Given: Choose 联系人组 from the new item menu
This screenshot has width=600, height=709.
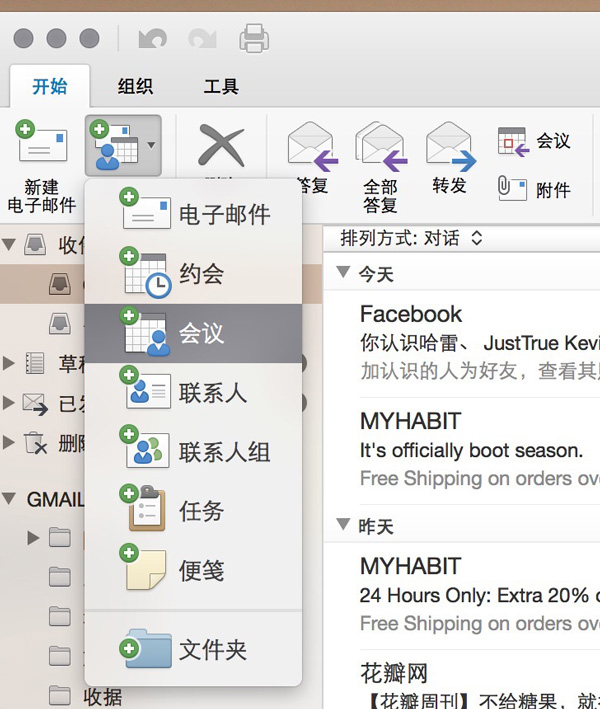Looking at the screenshot, I should [193, 452].
